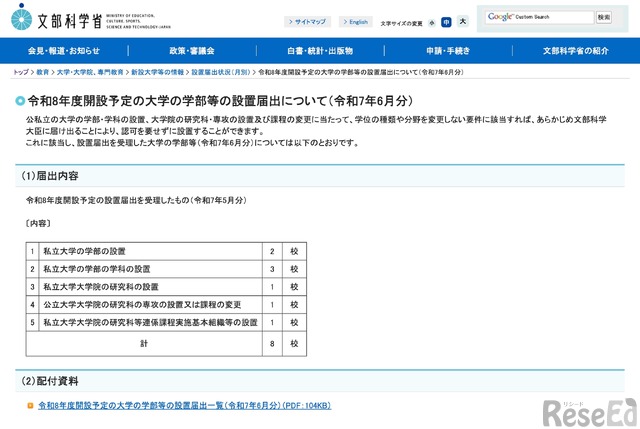Set text size to small (小)

(x=432, y=23)
